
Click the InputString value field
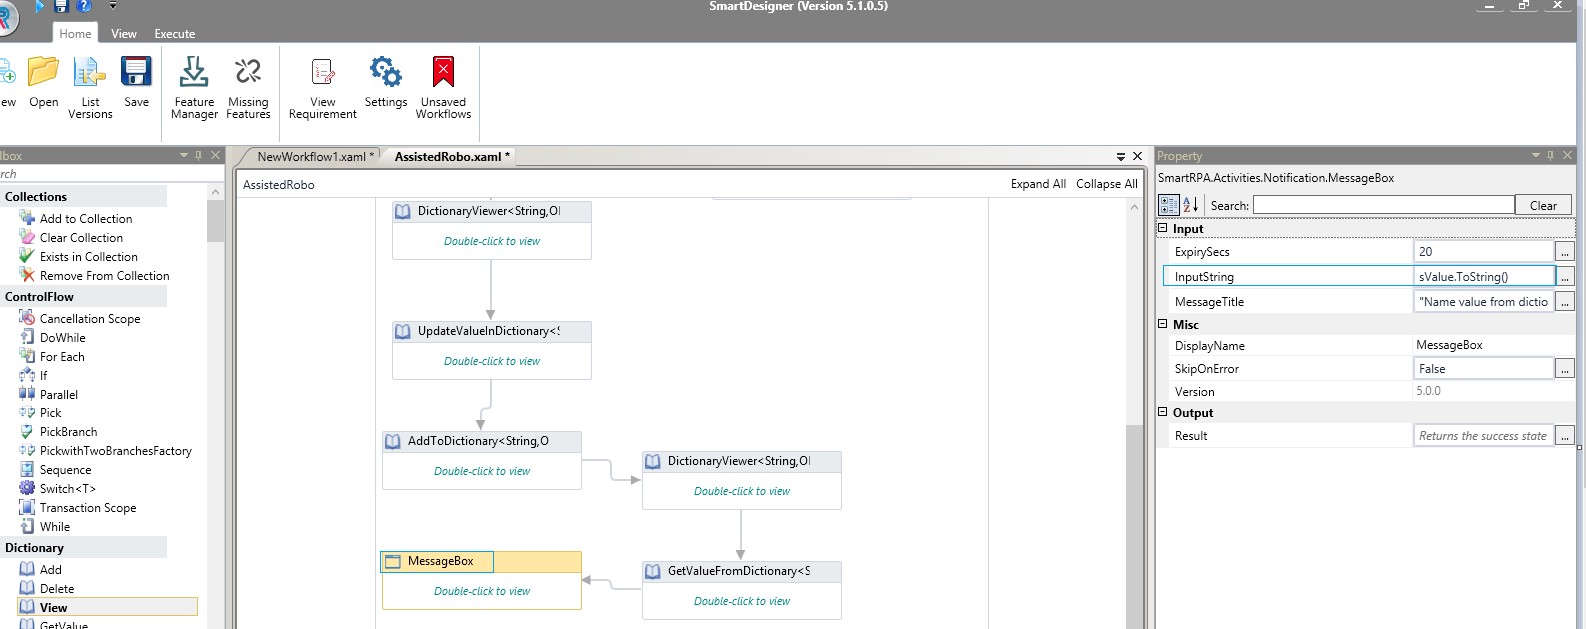click(1483, 277)
